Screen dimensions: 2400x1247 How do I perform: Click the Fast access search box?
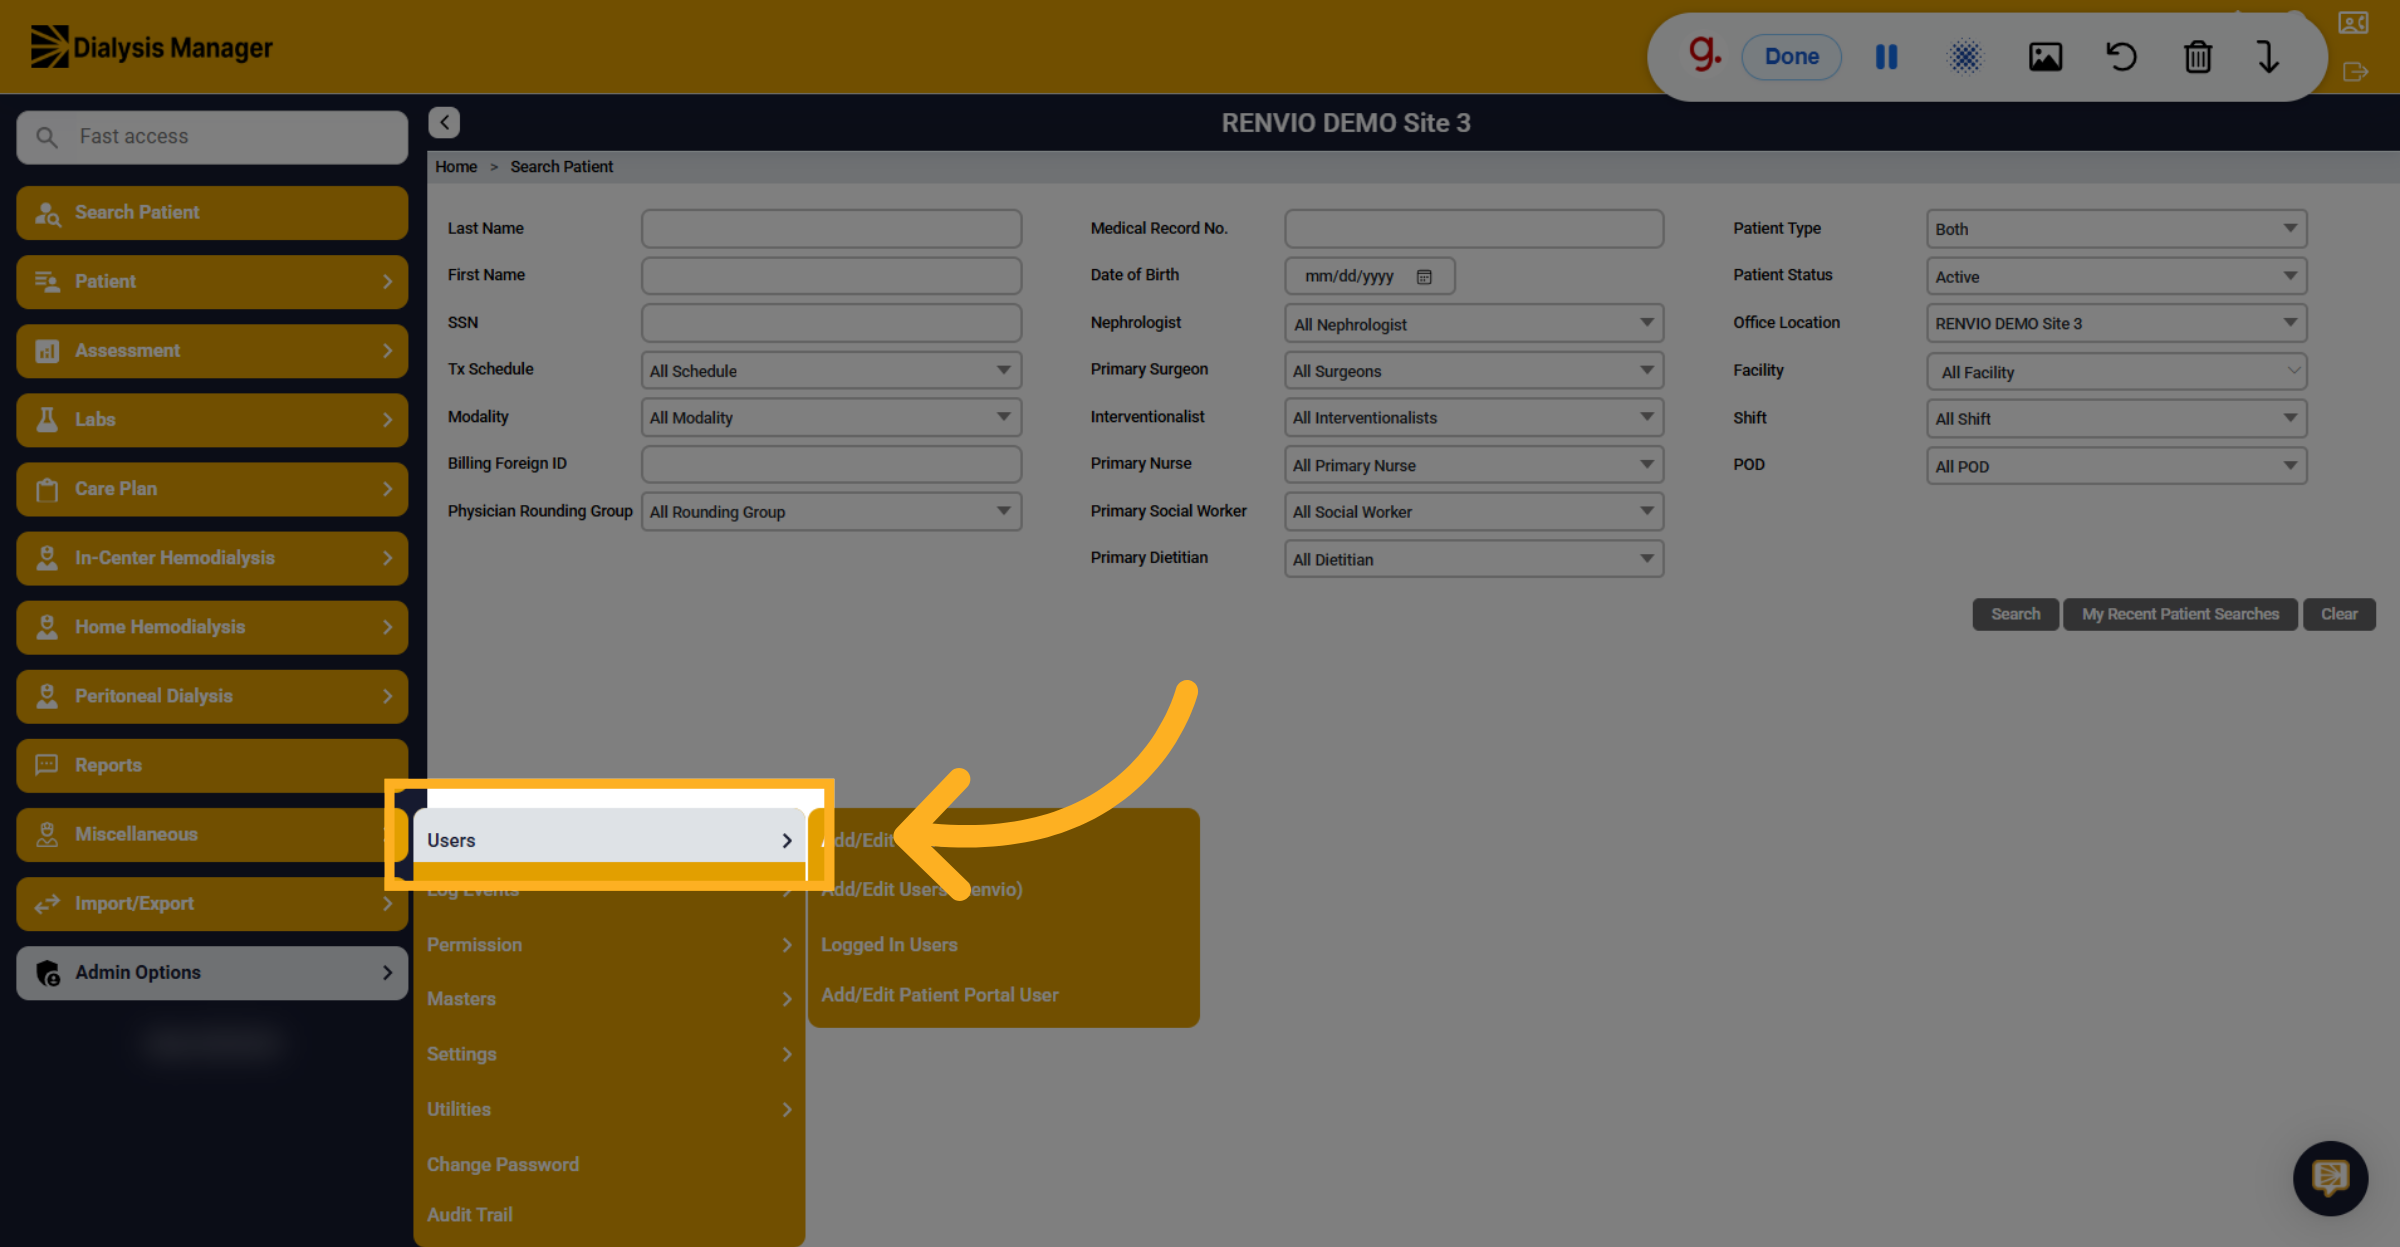[x=212, y=137]
